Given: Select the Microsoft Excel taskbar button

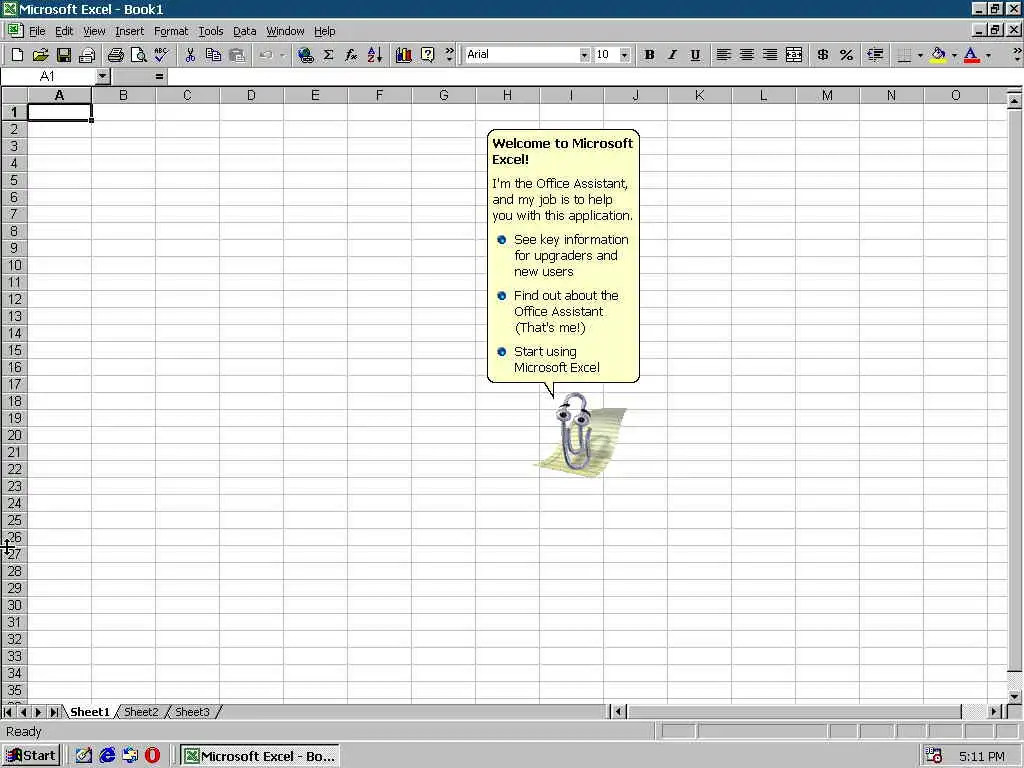Looking at the screenshot, I should click(x=260, y=756).
